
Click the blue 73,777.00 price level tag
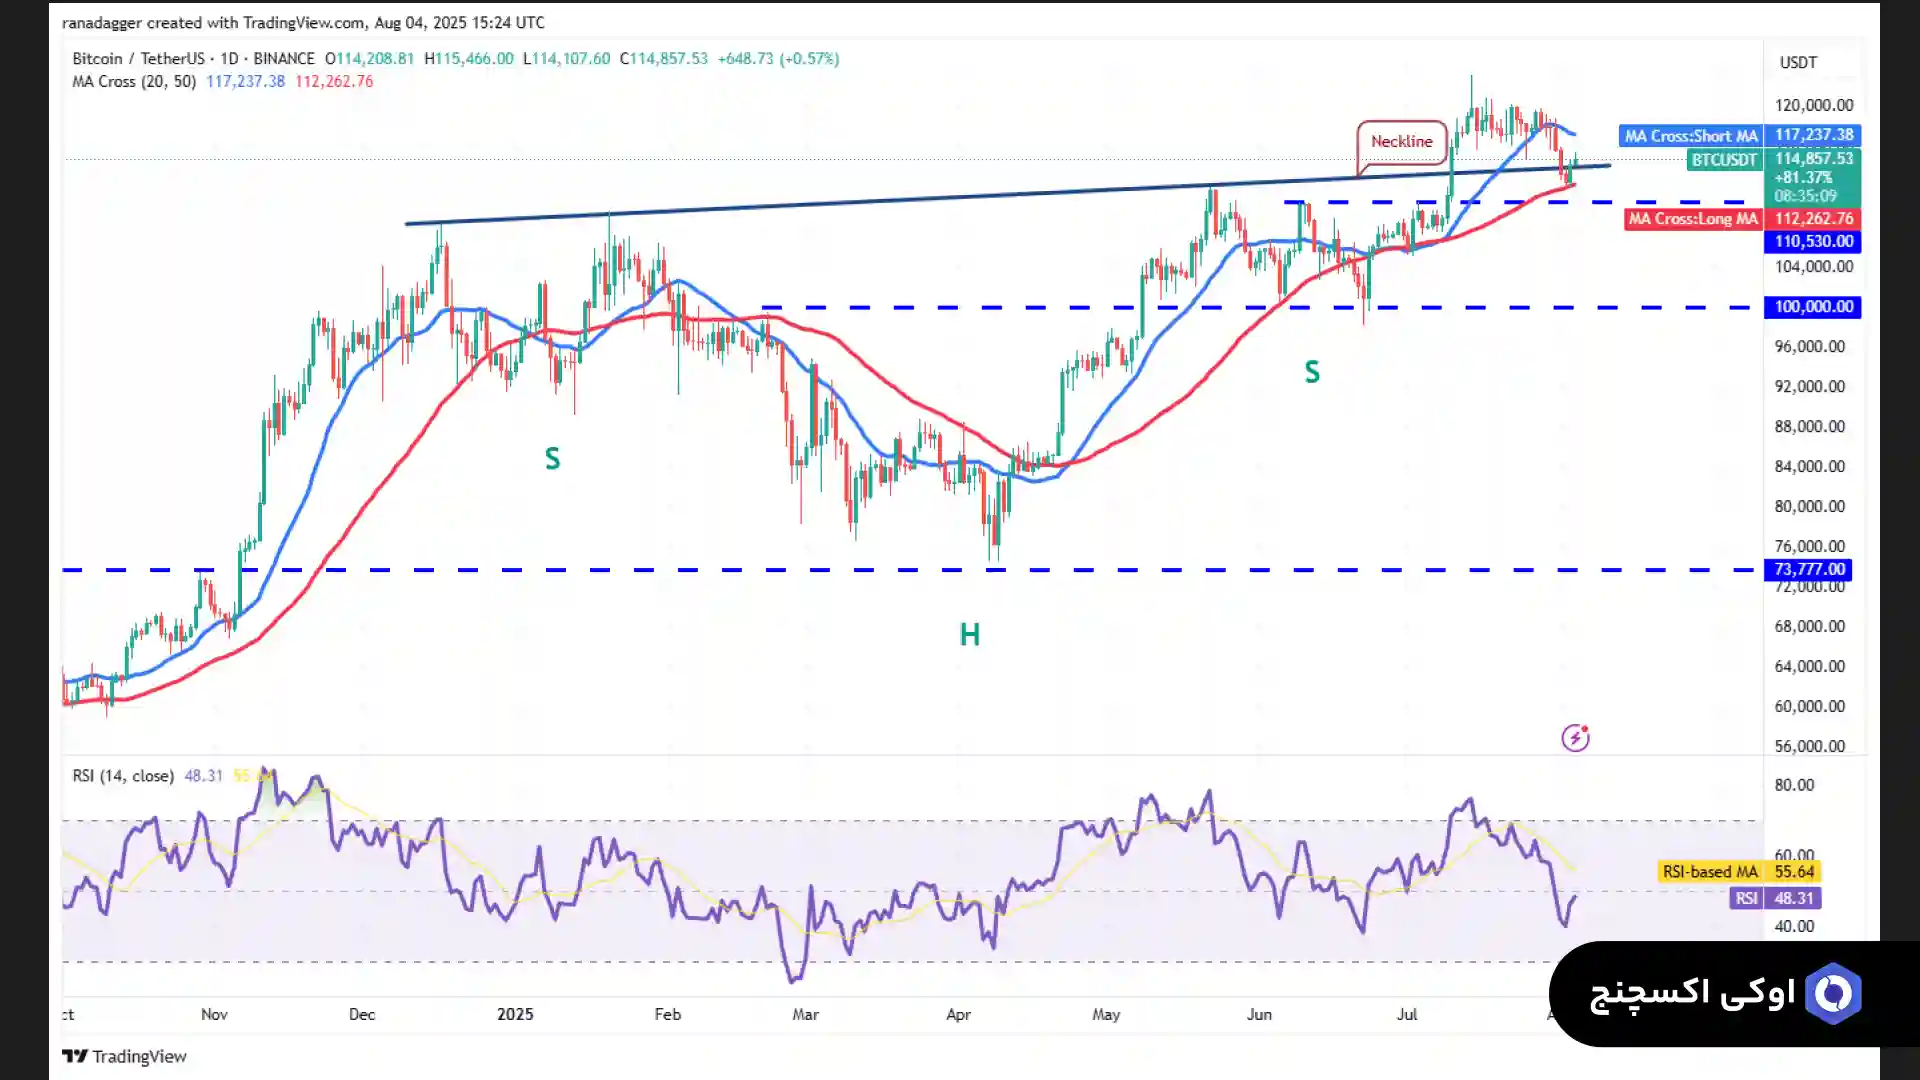(x=1809, y=570)
